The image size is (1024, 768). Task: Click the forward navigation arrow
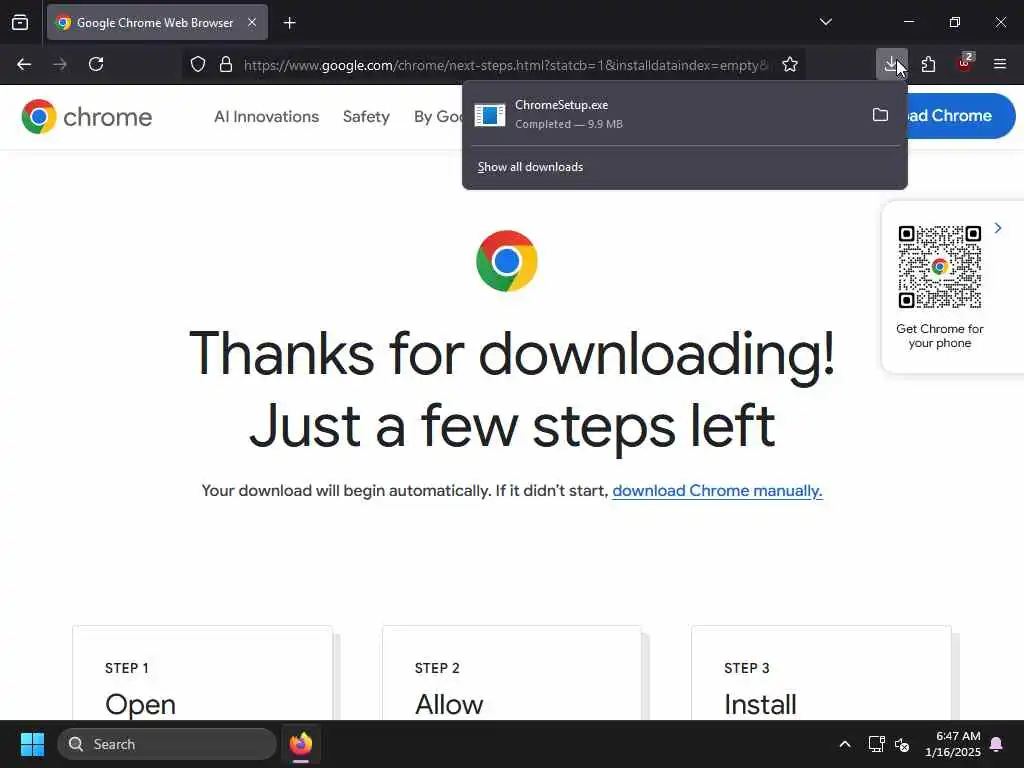[60, 64]
